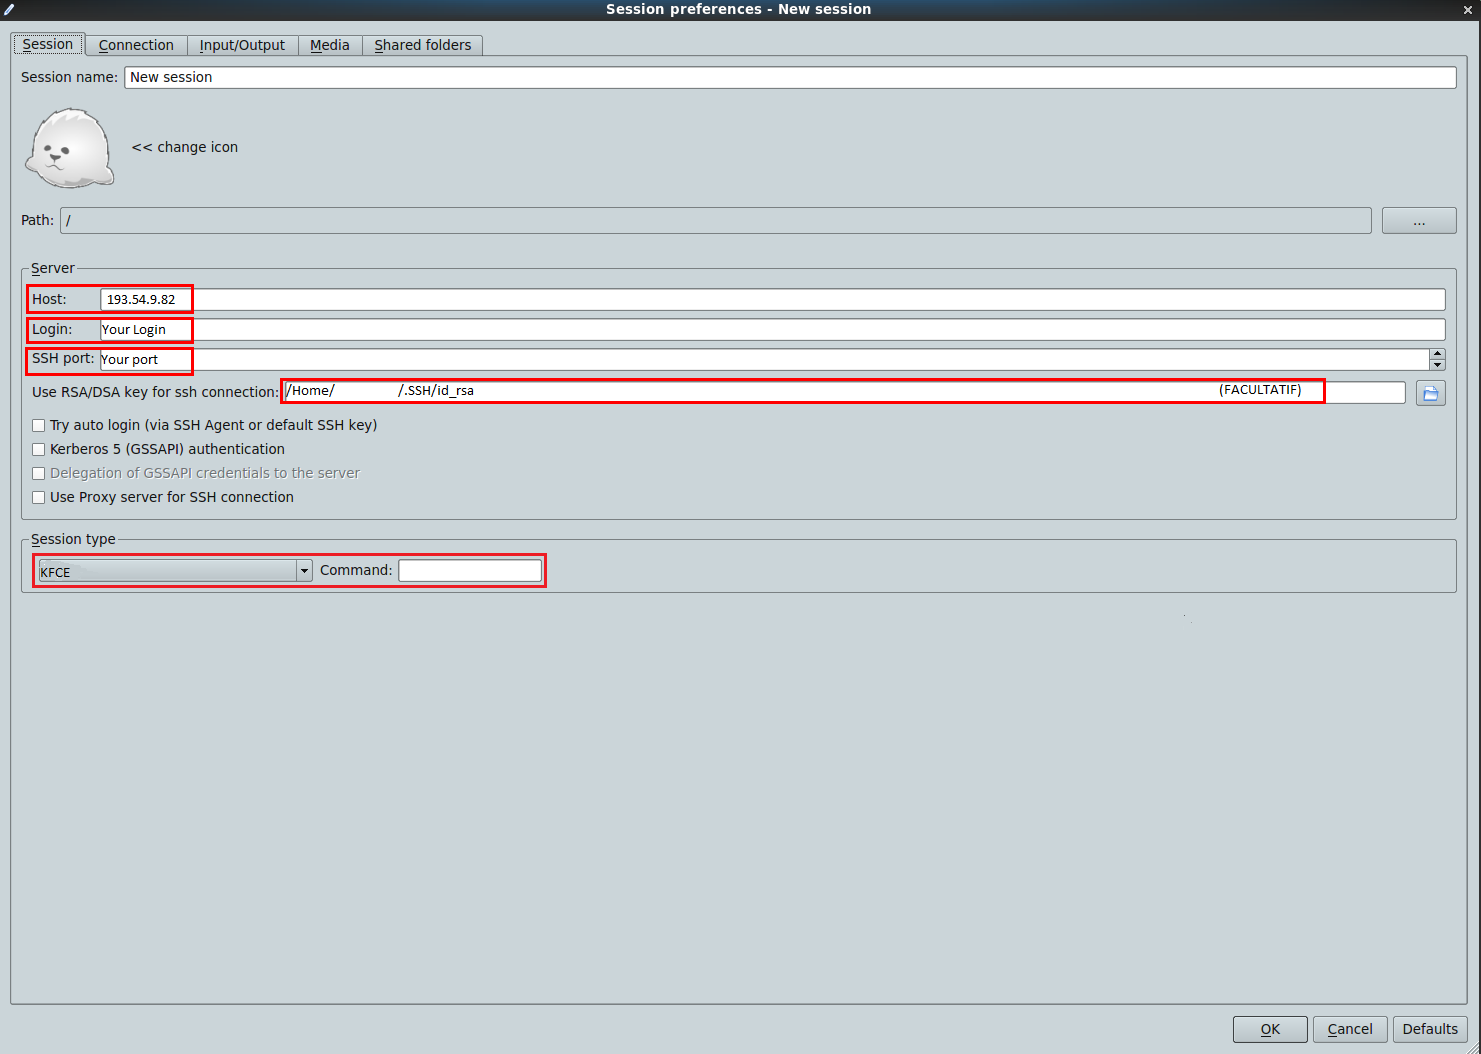Open the Input/Output tab

[242, 45]
